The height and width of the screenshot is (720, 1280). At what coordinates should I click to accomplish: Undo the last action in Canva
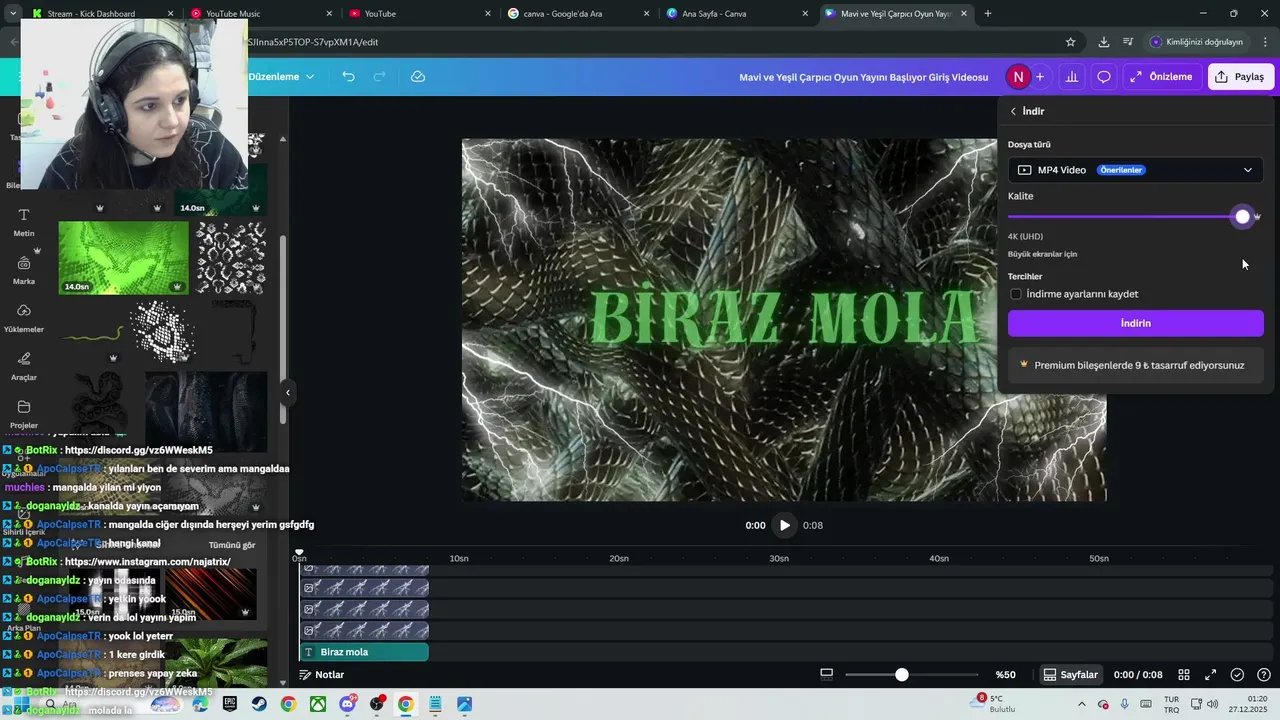[x=348, y=77]
